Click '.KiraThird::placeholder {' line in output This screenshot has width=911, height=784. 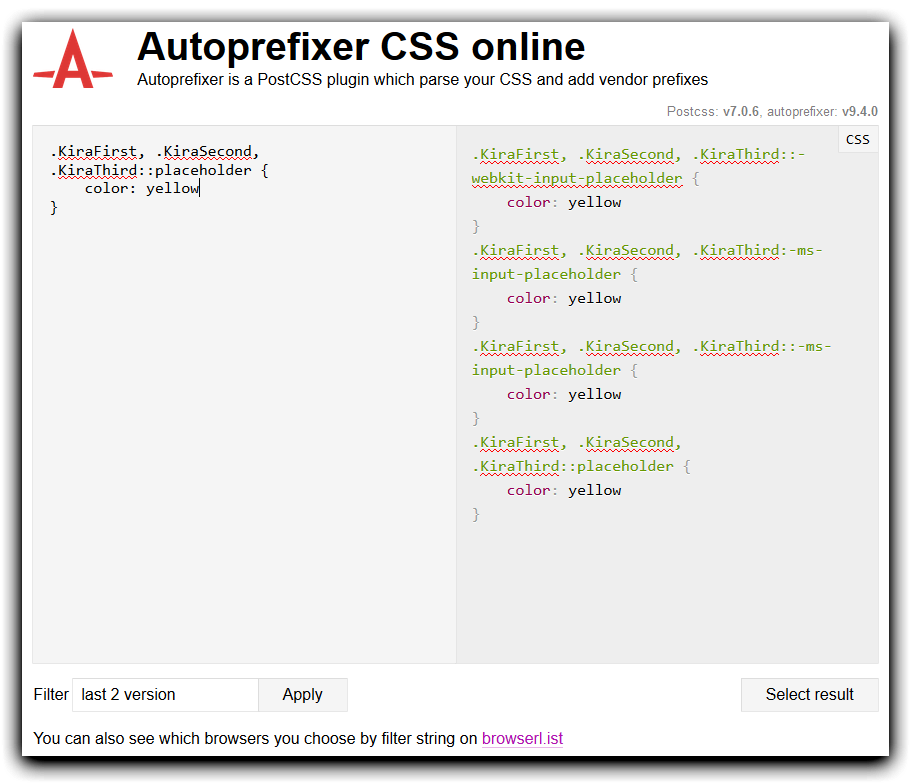(582, 466)
